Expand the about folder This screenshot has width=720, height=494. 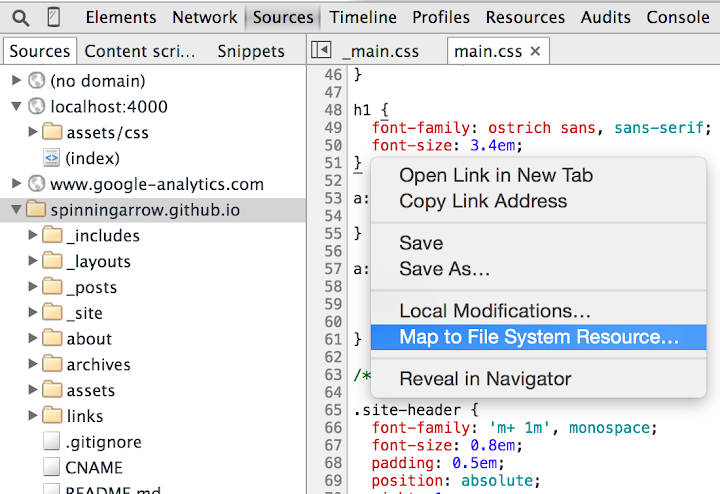[33, 338]
